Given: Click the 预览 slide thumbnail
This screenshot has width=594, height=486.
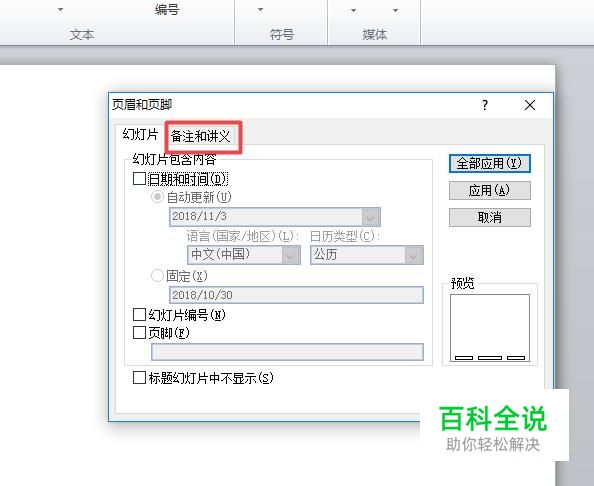Looking at the screenshot, I should [490, 328].
